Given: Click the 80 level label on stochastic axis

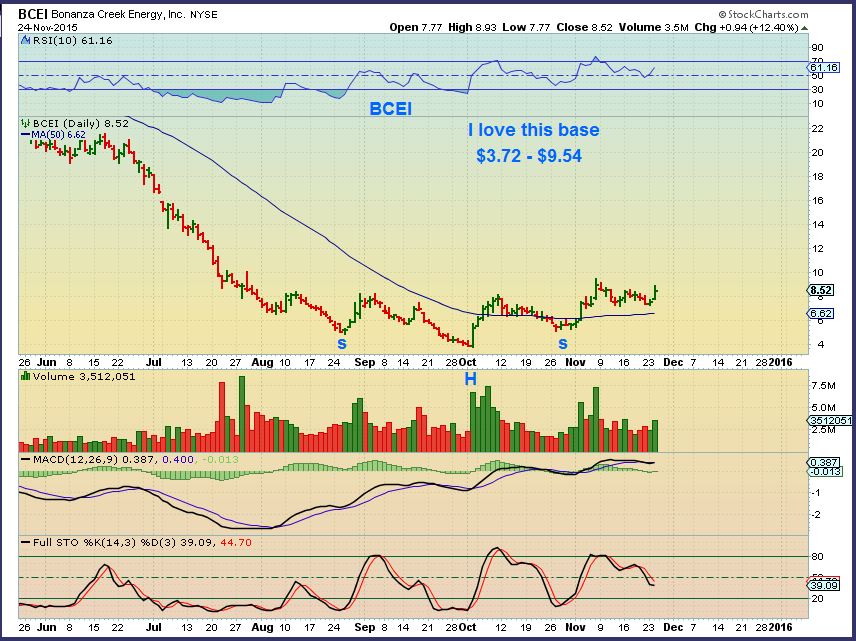Looking at the screenshot, I should pyautogui.click(x=817, y=556).
